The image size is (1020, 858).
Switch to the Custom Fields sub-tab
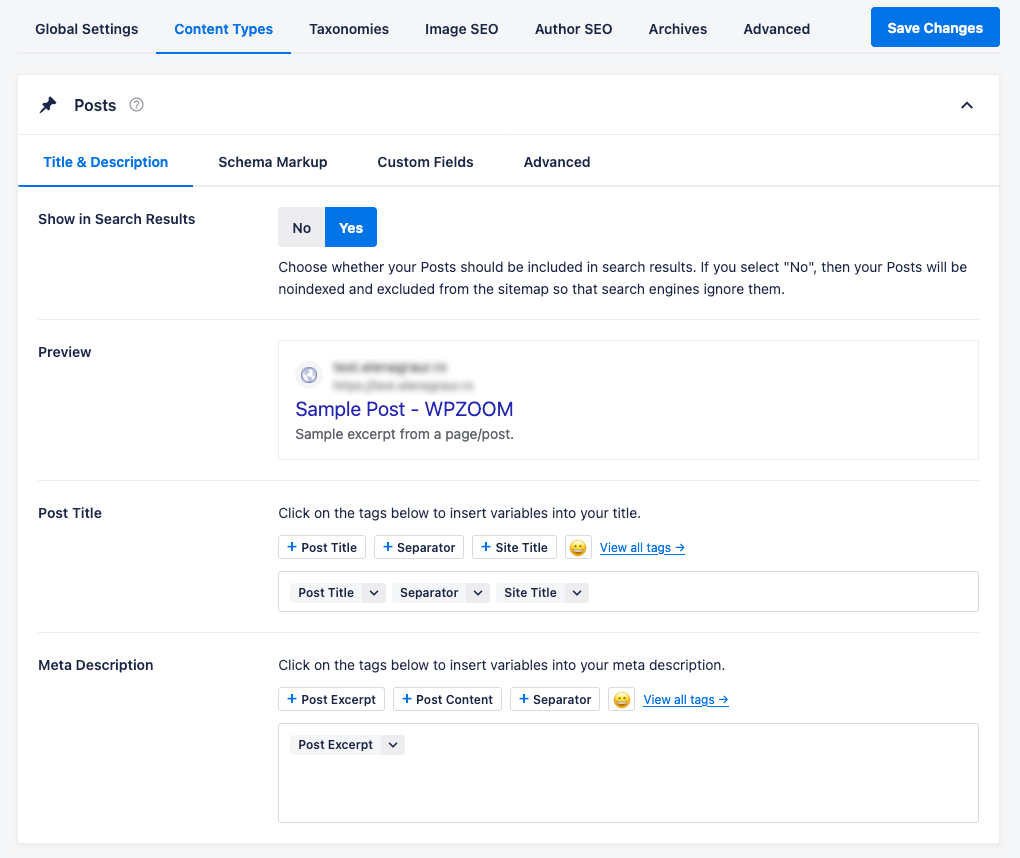(x=425, y=162)
